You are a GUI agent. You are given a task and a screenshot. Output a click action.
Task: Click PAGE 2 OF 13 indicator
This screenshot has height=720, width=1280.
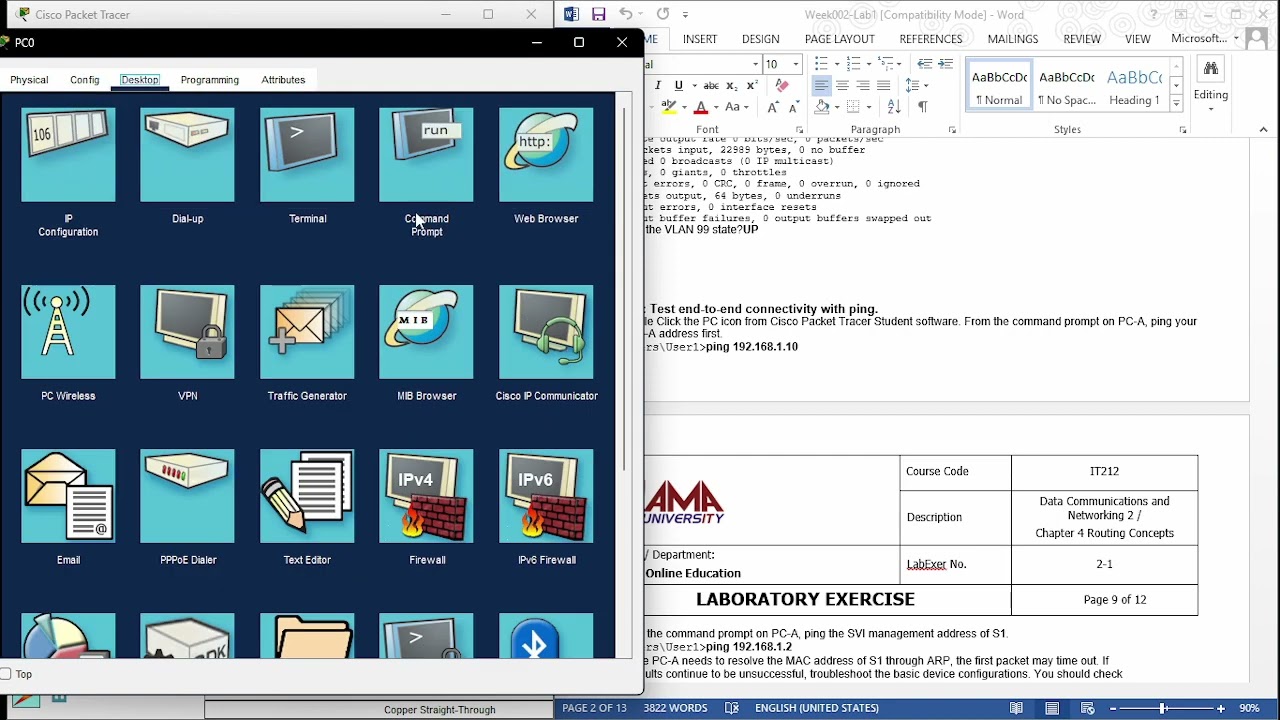[594, 708]
